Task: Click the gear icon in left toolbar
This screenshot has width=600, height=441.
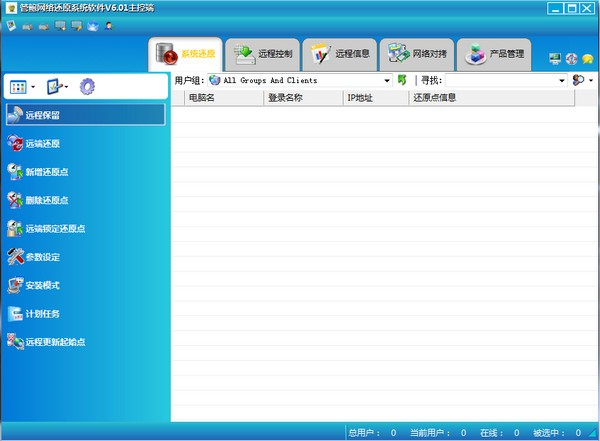Action: point(87,87)
